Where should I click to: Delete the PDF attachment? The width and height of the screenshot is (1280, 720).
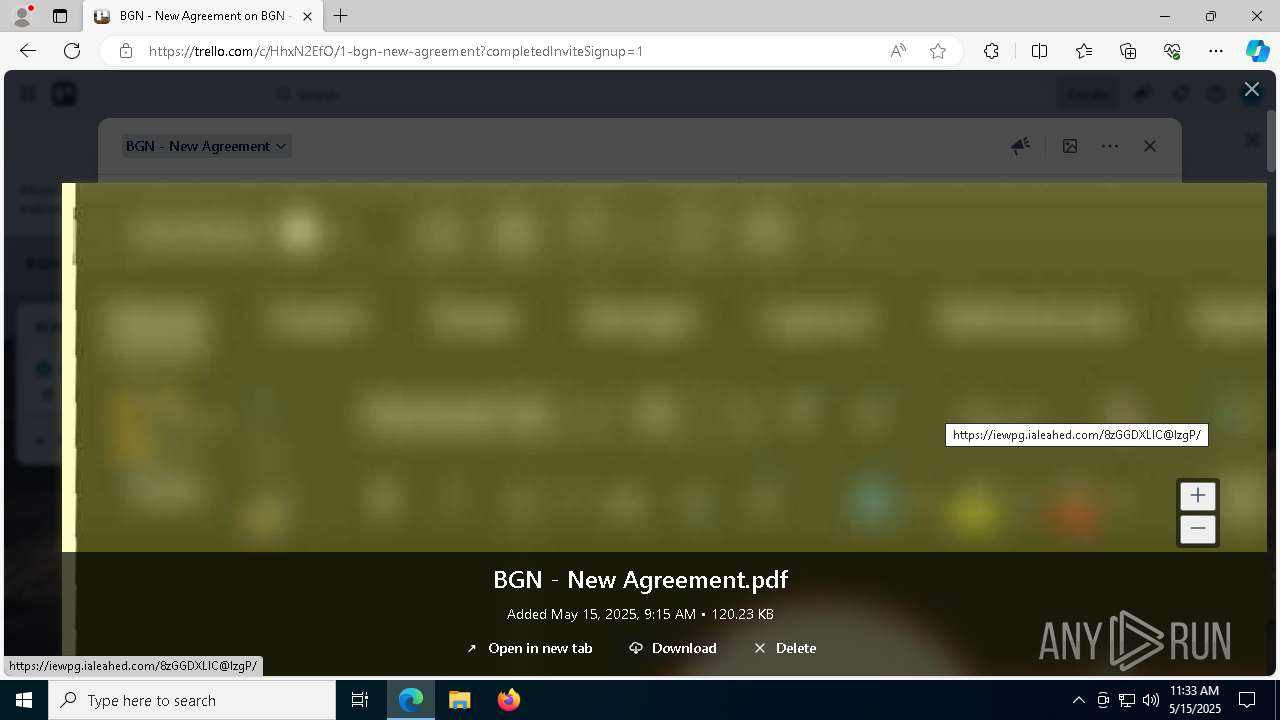point(785,648)
